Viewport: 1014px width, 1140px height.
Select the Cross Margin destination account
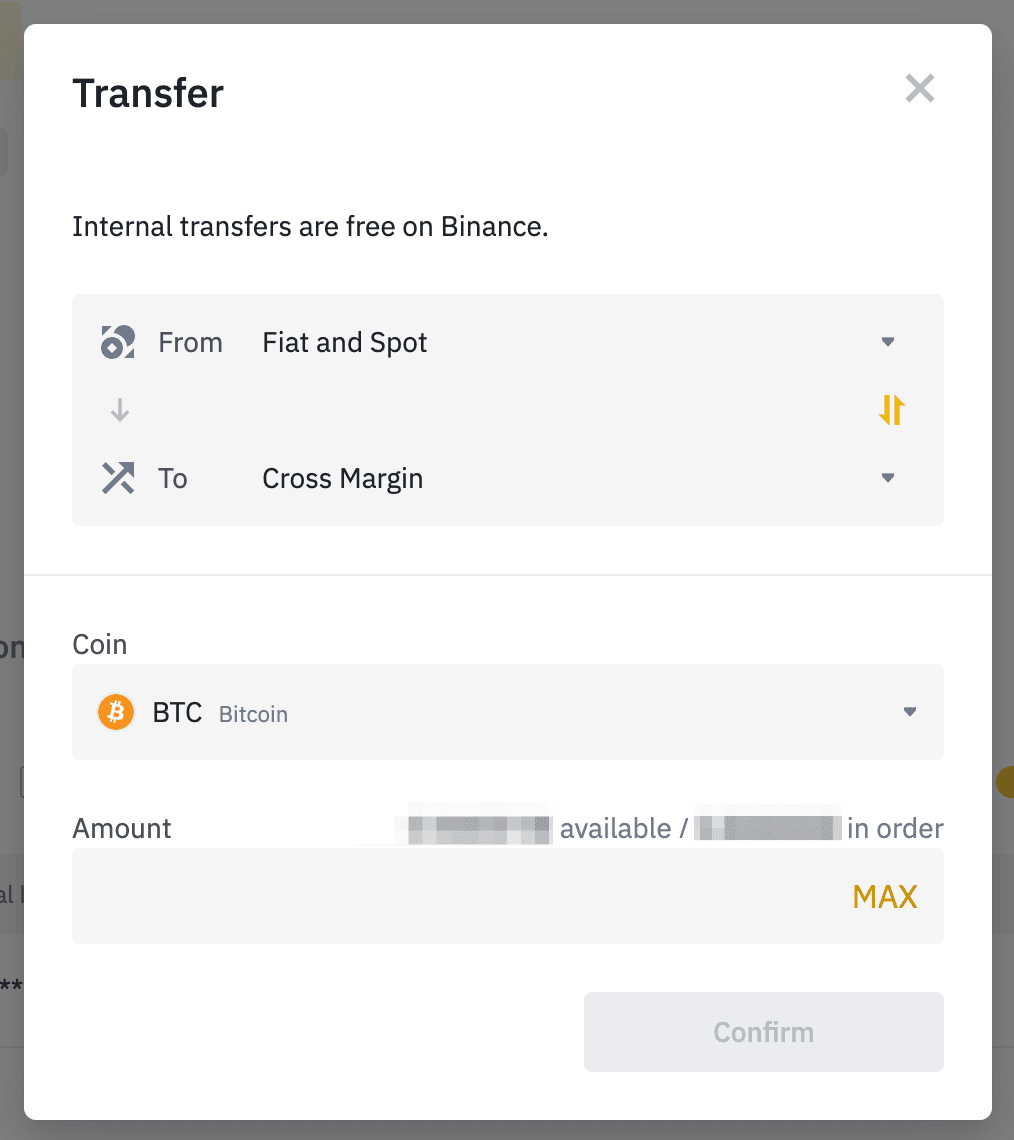(342, 479)
